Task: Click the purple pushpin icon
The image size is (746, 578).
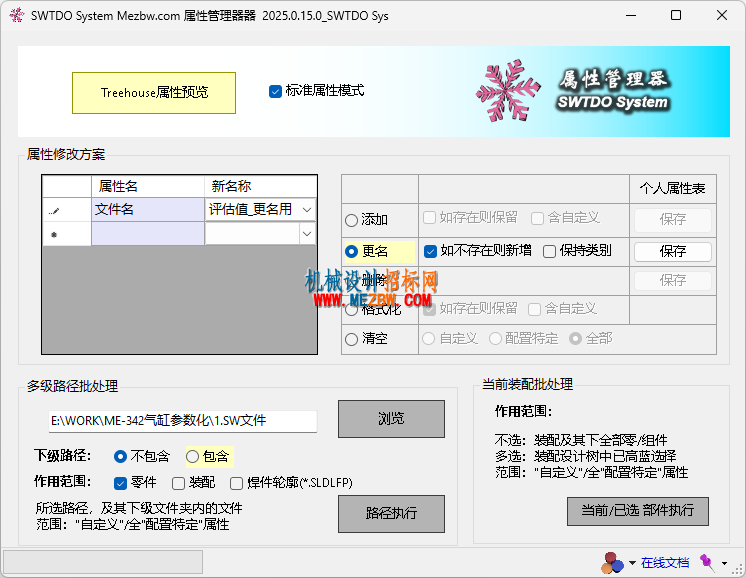Action: click(x=706, y=562)
